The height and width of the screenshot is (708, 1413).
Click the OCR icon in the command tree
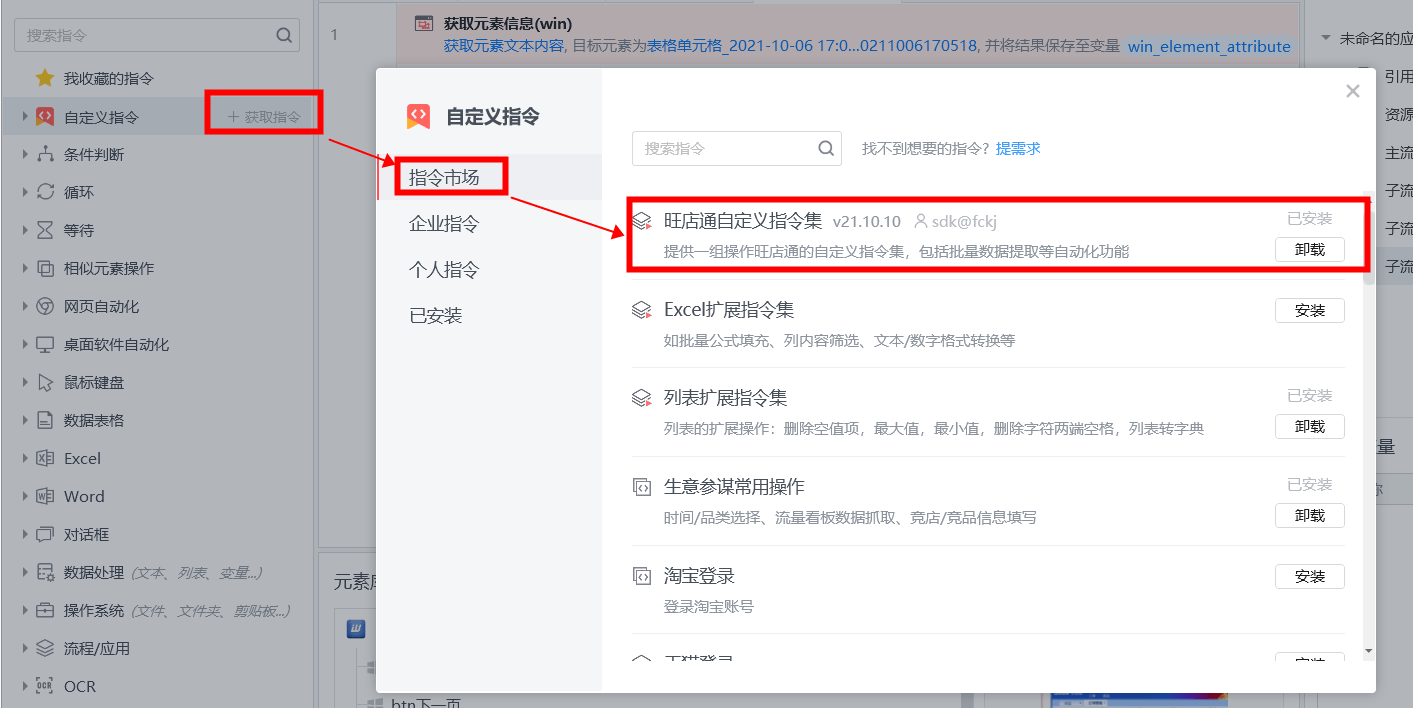coord(45,686)
